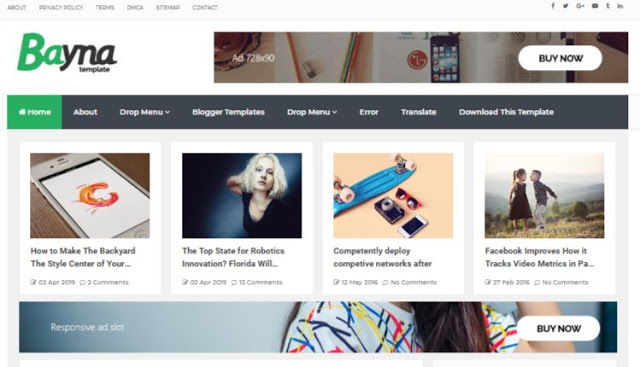Open the YouTube social icon
The image size is (640, 367).
click(595, 6)
